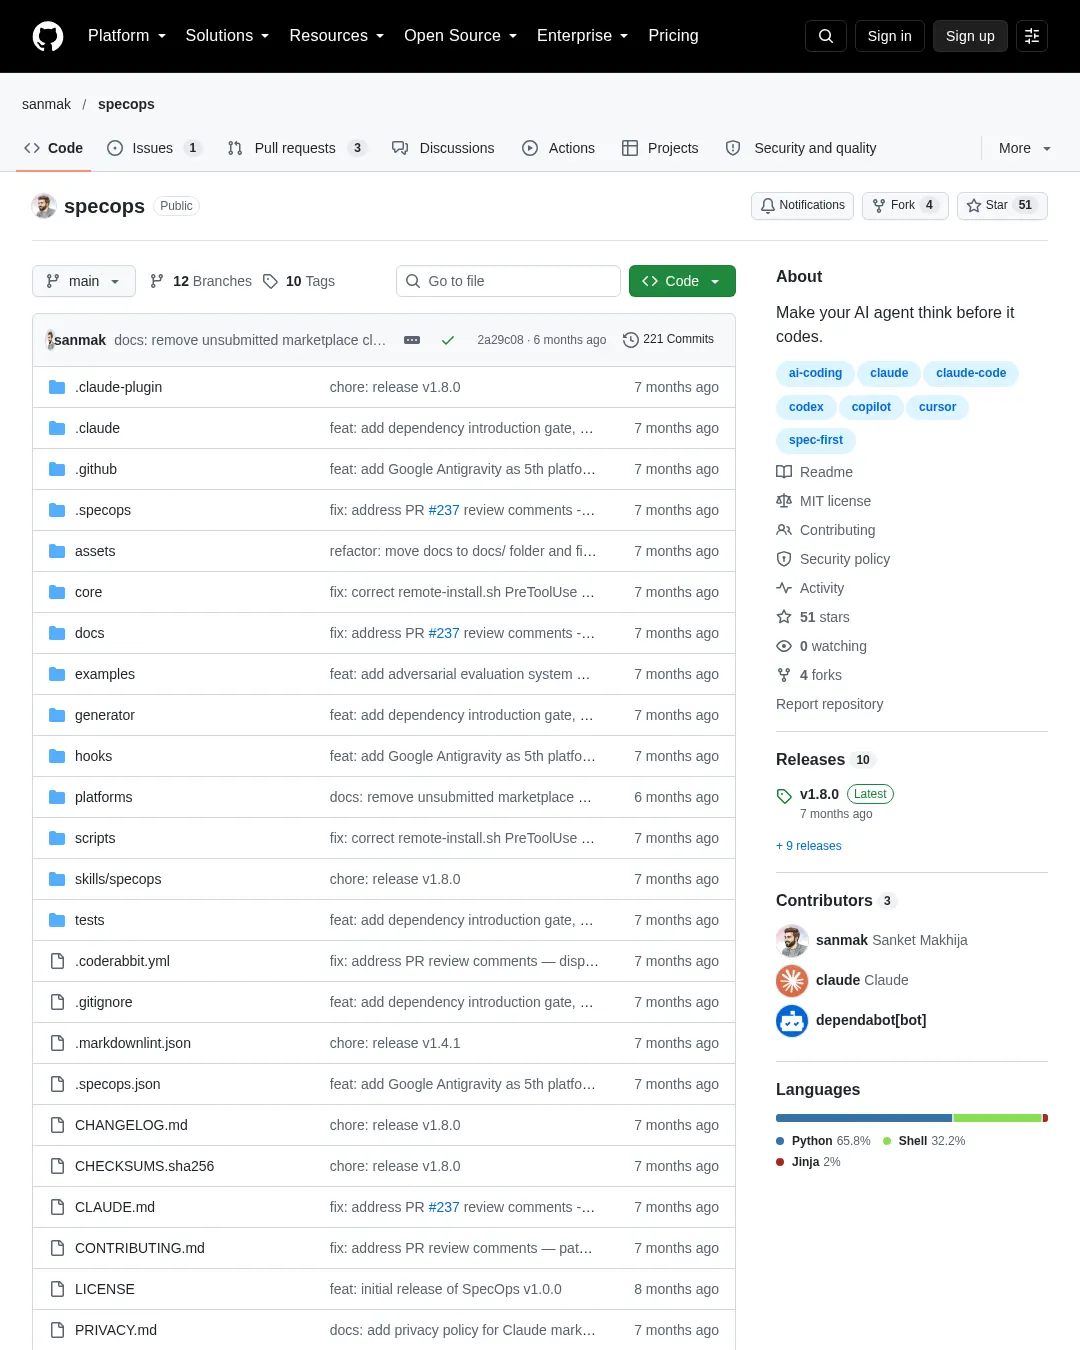Open the green Code dropdown button
1080x1350 pixels.
pos(682,281)
